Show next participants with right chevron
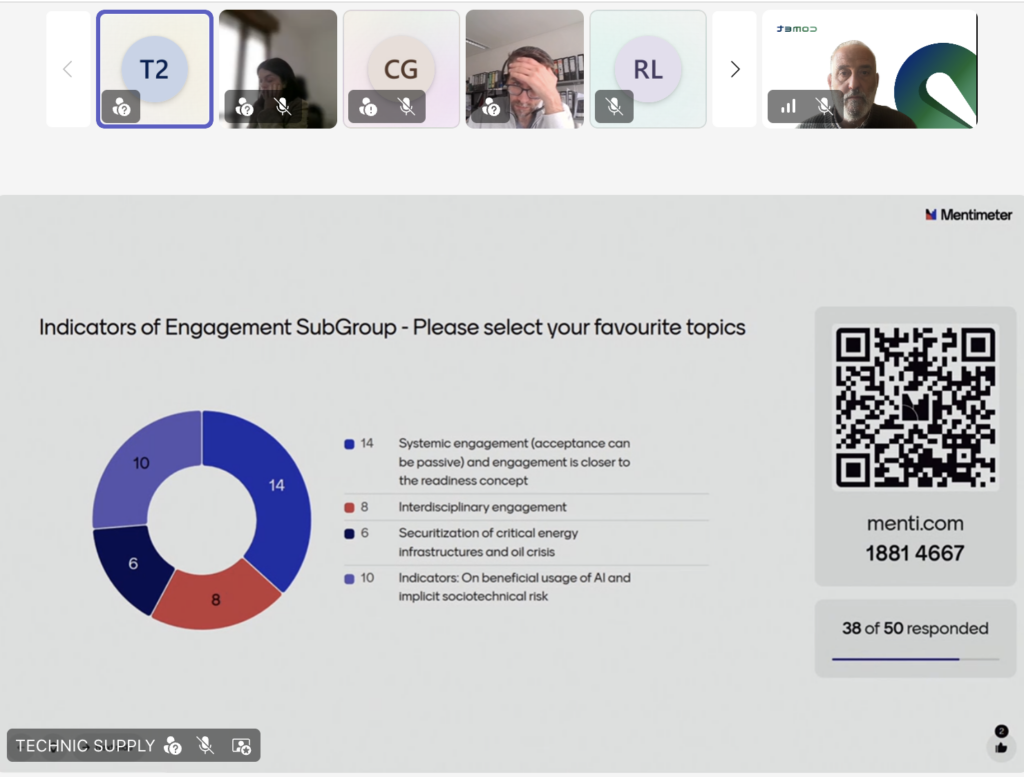1024x777 pixels. click(x=735, y=69)
